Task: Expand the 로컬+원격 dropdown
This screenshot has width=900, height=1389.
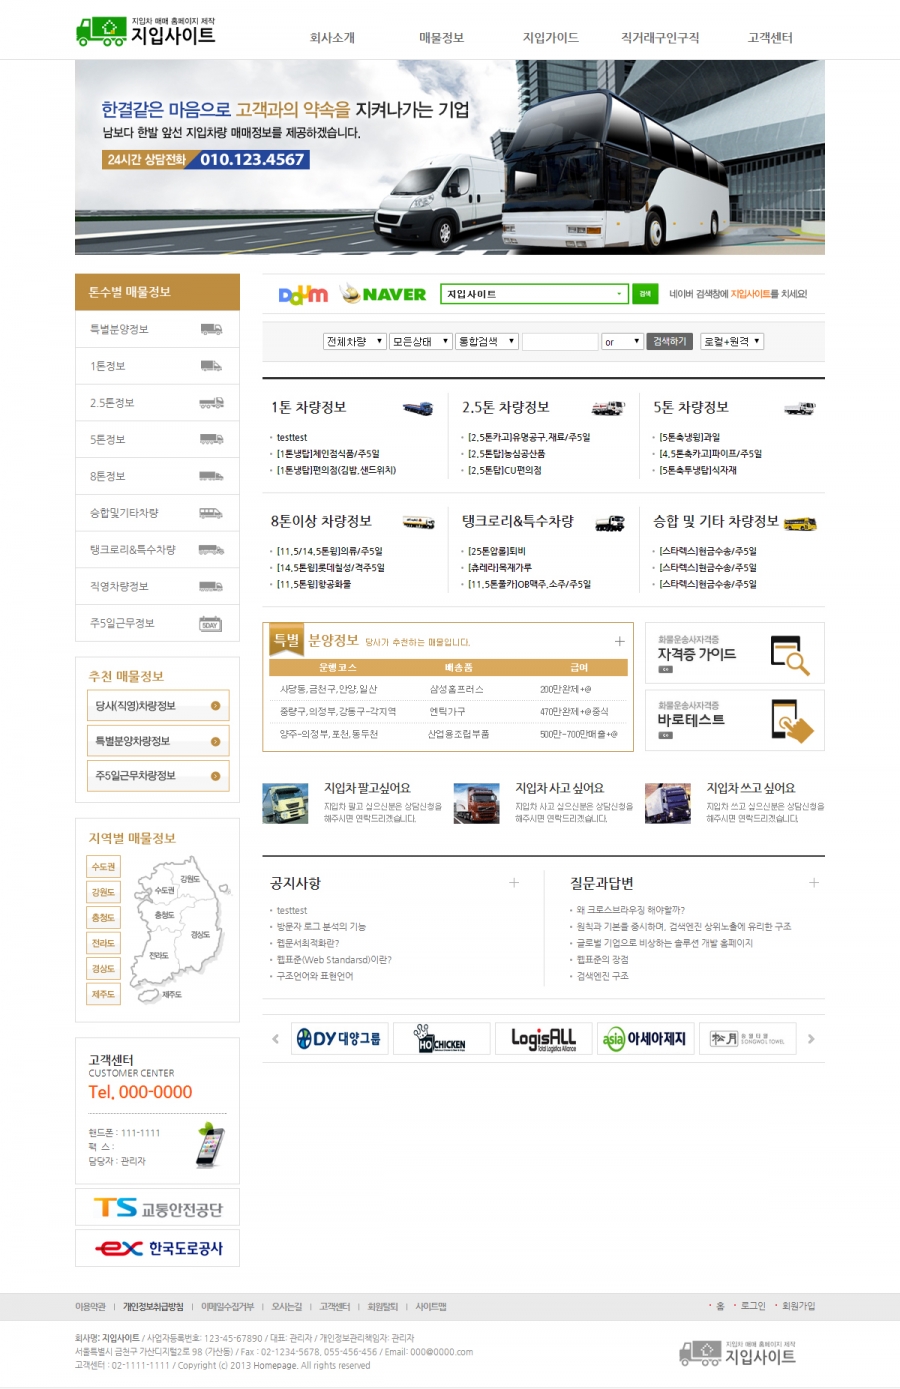Action: coord(731,342)
